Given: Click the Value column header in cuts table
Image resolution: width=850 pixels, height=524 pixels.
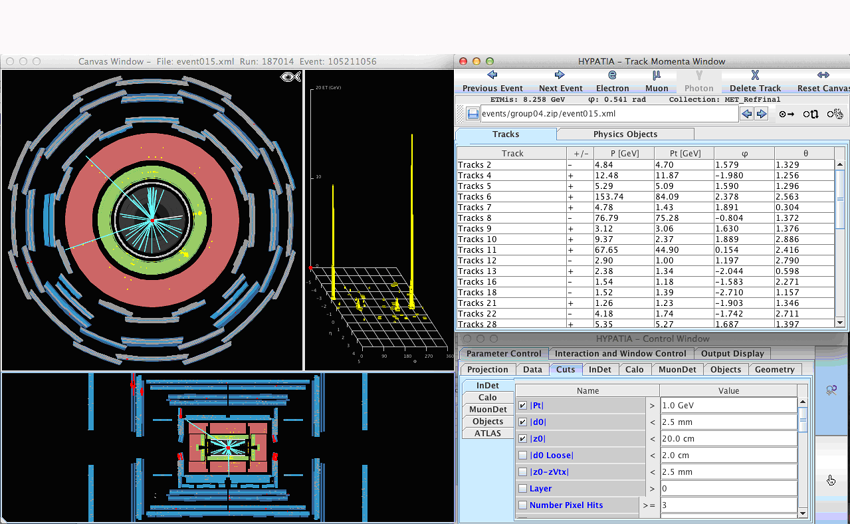Looking at the screenshot, I should click(x=728, y=391).
